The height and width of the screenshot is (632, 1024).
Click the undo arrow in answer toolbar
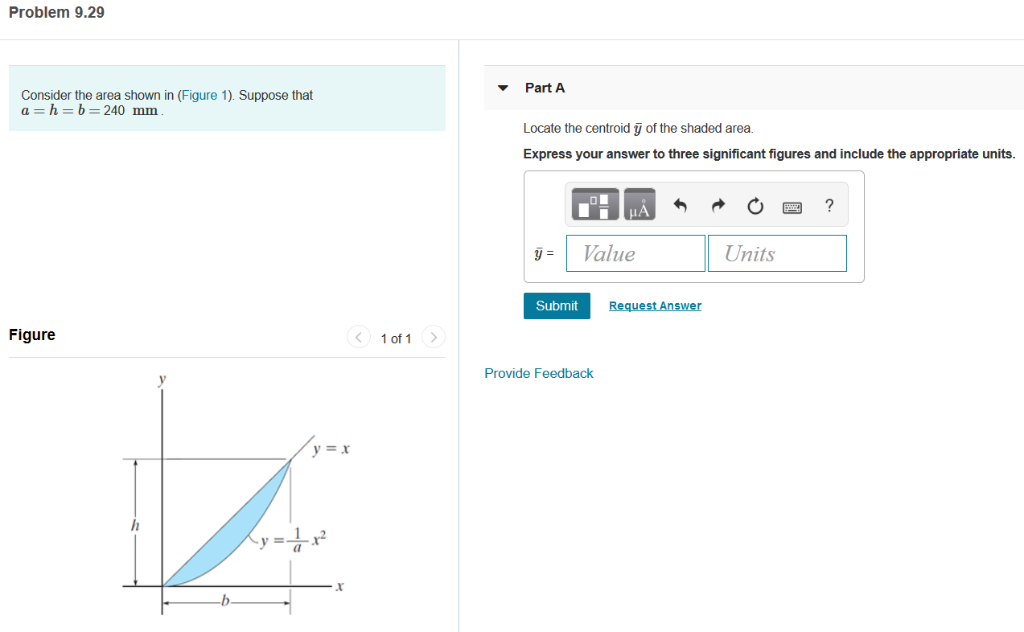683,204
